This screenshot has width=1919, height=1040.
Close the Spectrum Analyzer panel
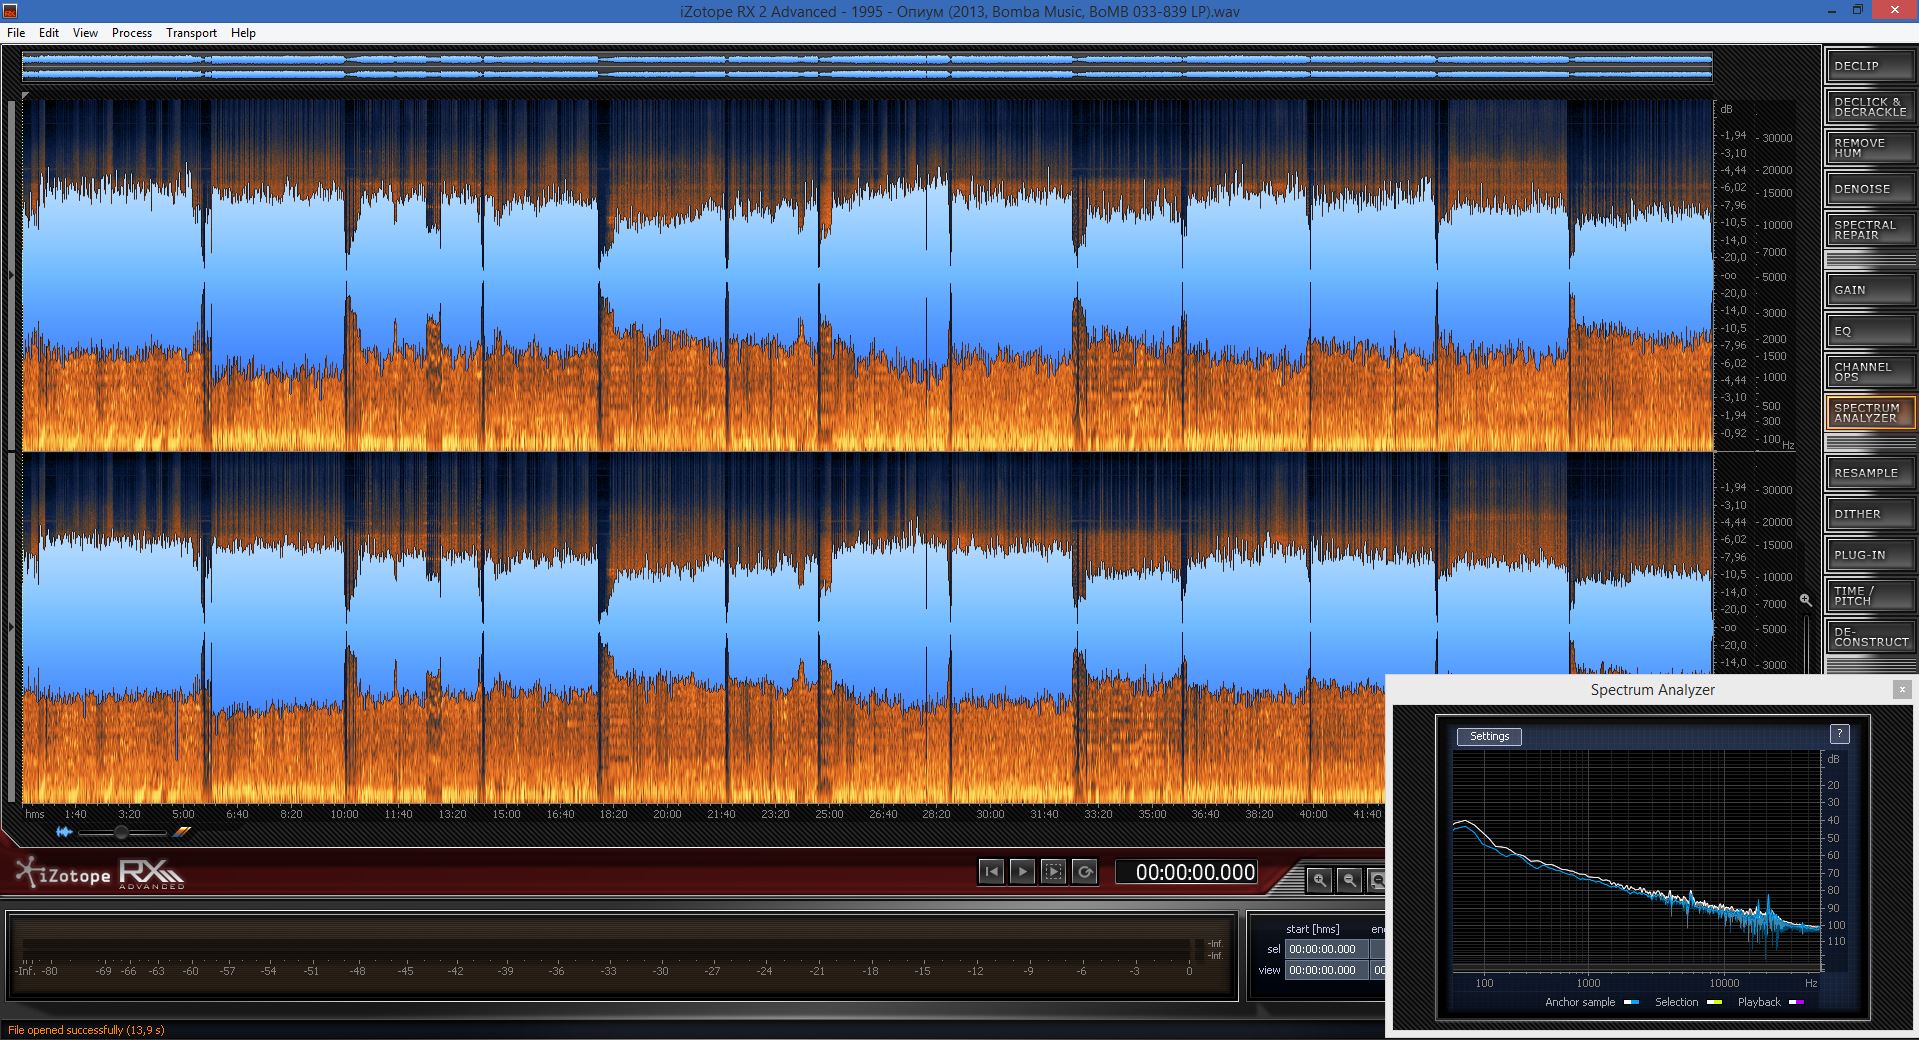coord(1902,689)
